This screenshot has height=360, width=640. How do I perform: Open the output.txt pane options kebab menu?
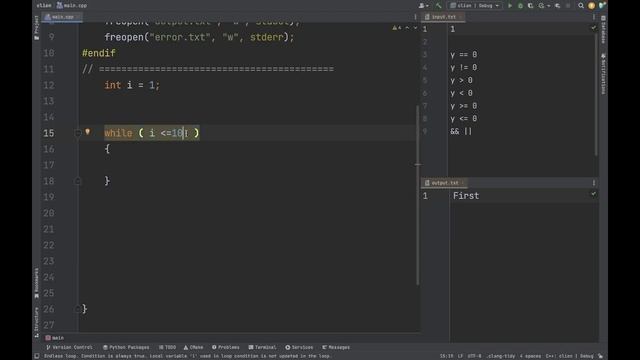[594, 183]
